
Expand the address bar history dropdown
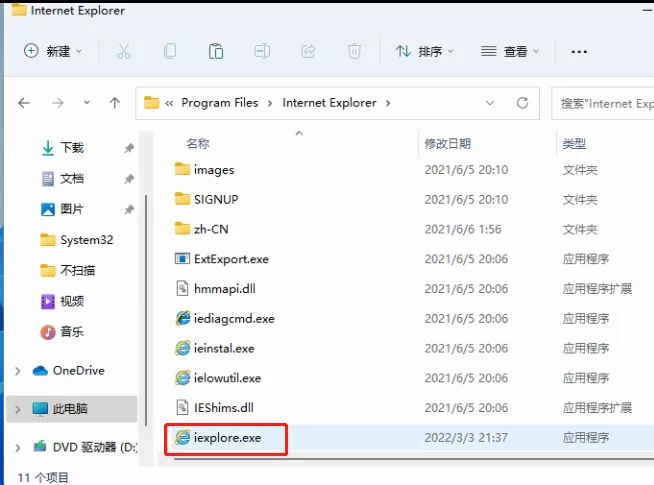(x=490, y=103)
